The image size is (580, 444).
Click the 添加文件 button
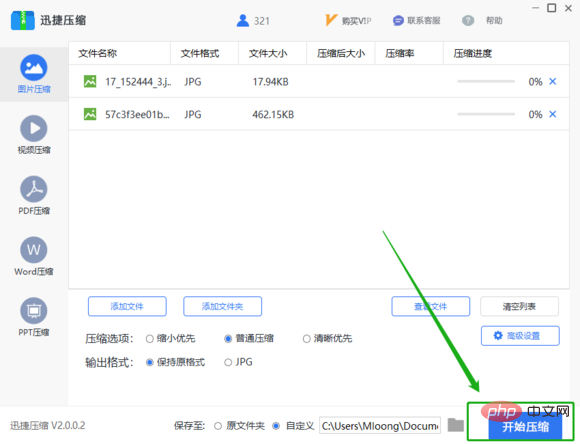pyautogui.click(x=127, y=306)
